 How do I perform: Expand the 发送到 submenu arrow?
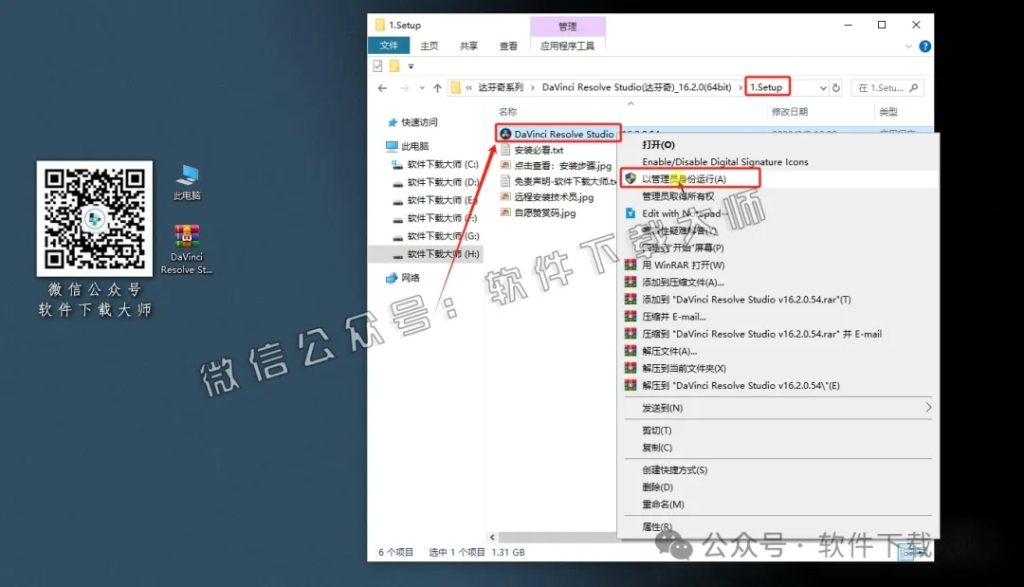[926, 408]
